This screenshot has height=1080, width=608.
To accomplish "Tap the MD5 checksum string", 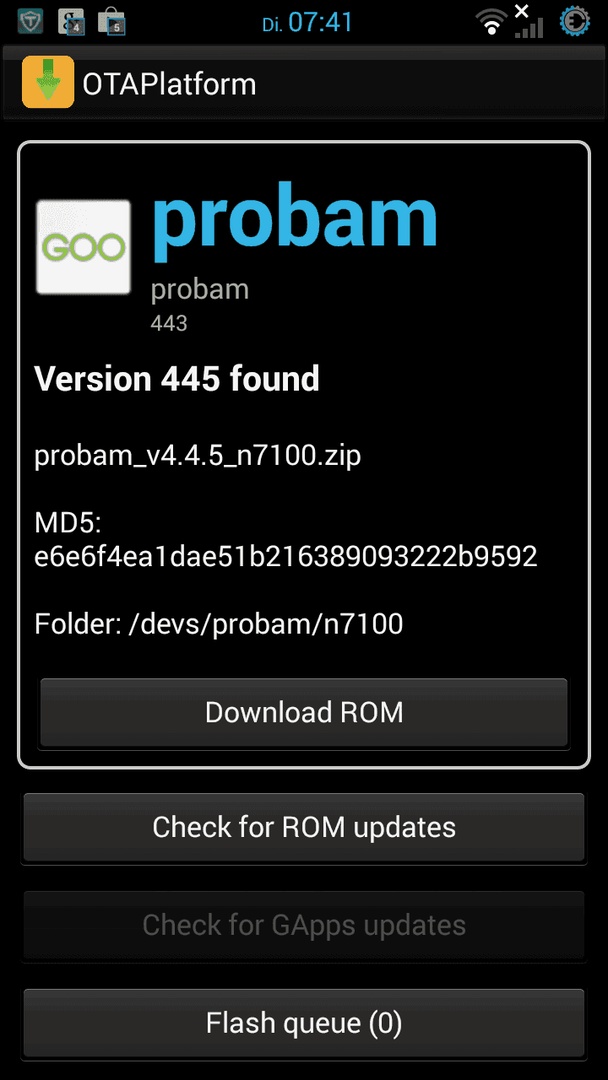I will click(x=285, y=556).
